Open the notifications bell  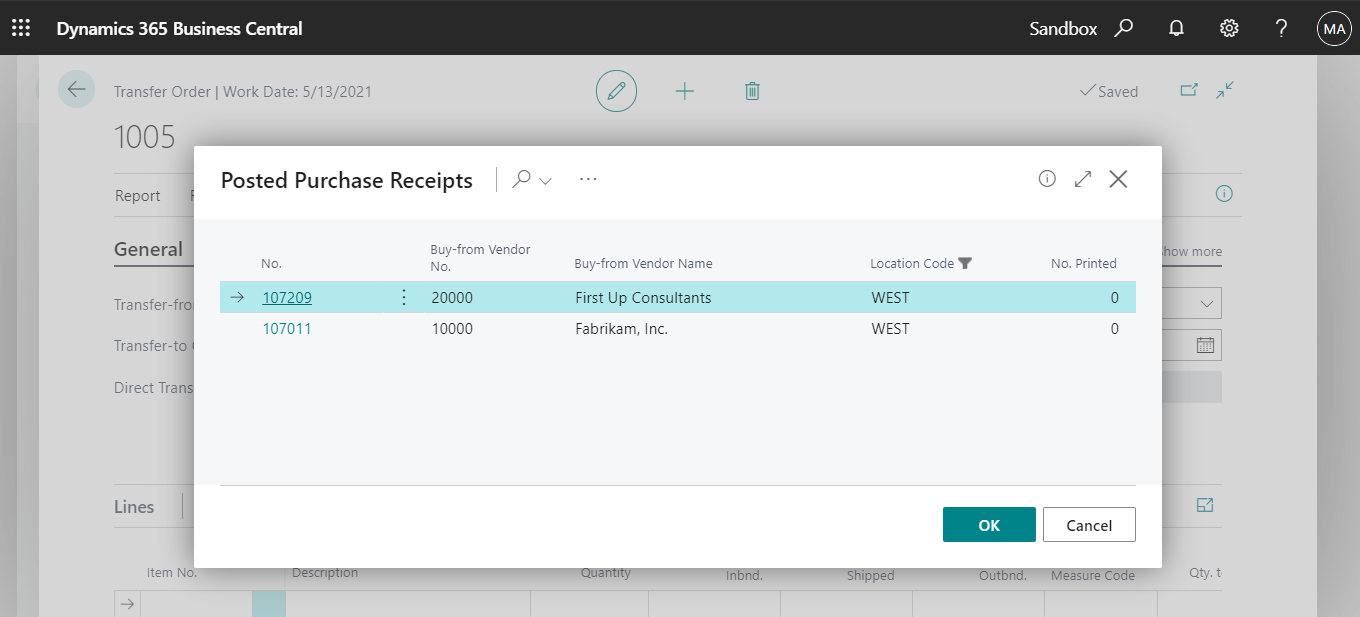click(1176, 27)
